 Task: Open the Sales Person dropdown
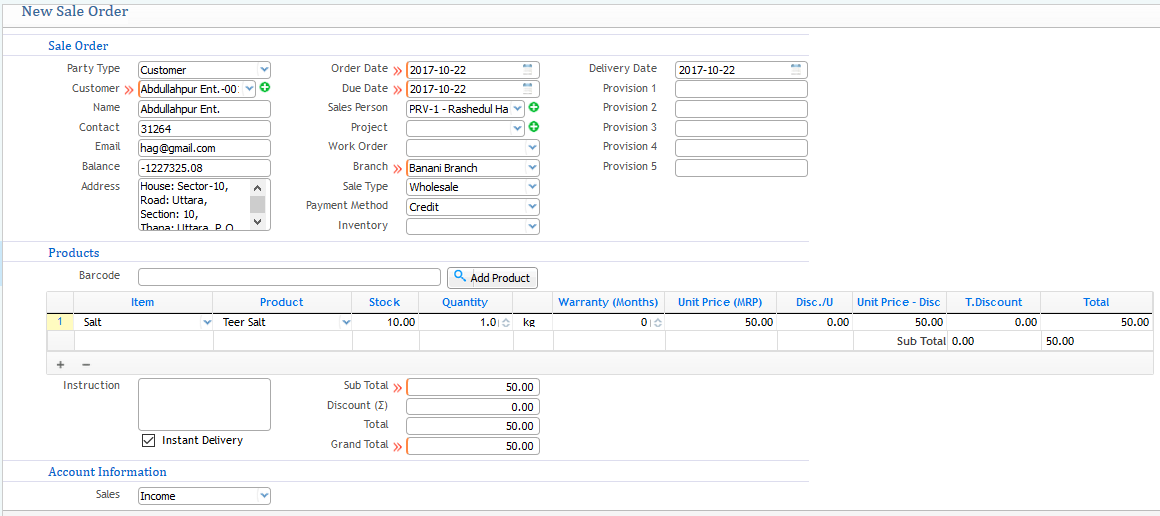pos(518,108)
